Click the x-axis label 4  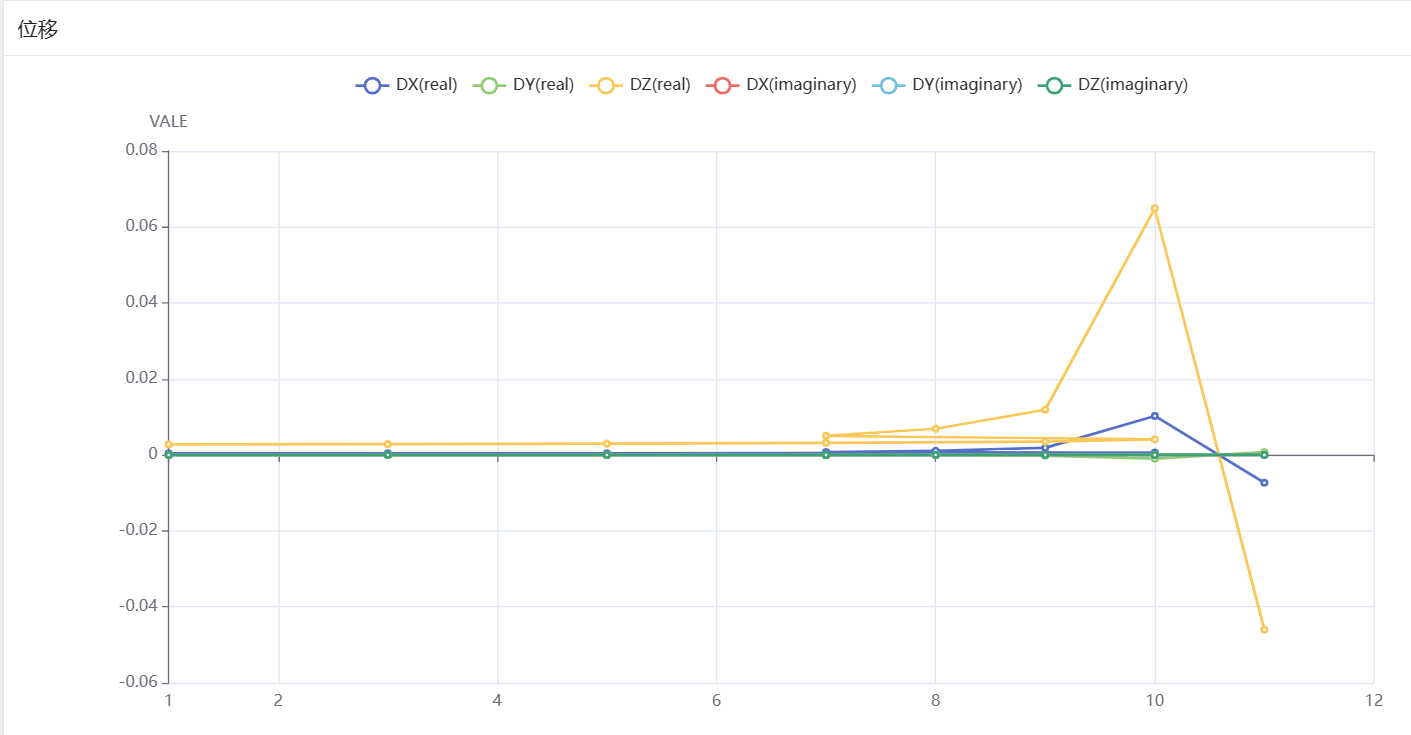pyautogui.click(x=497, y=700)
